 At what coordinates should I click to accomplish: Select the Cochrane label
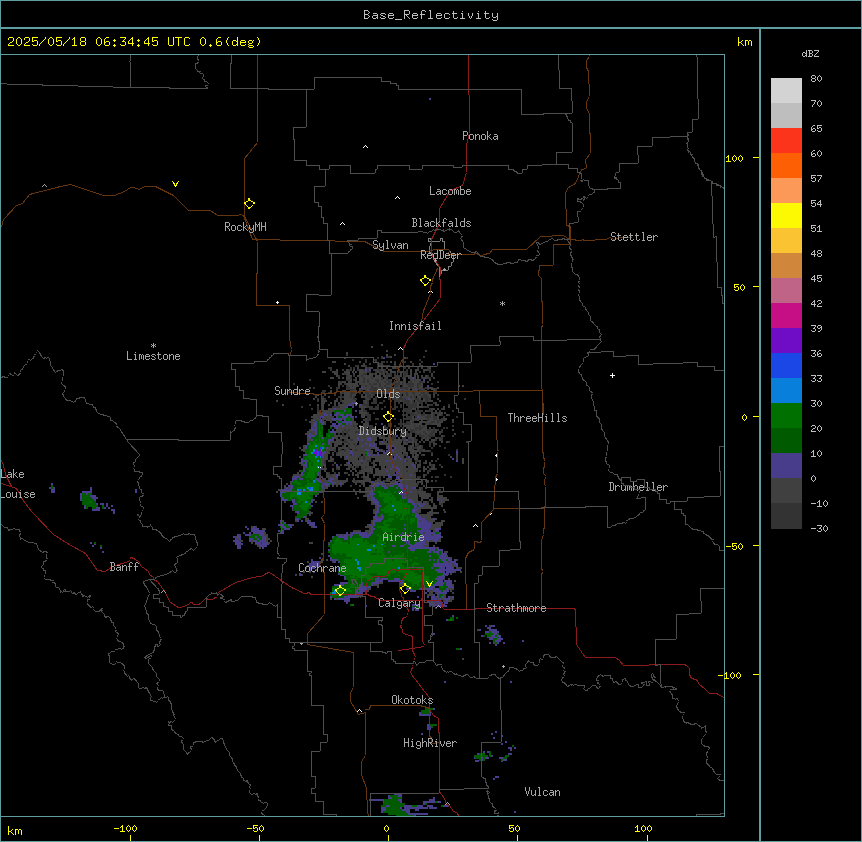(322, 568)
